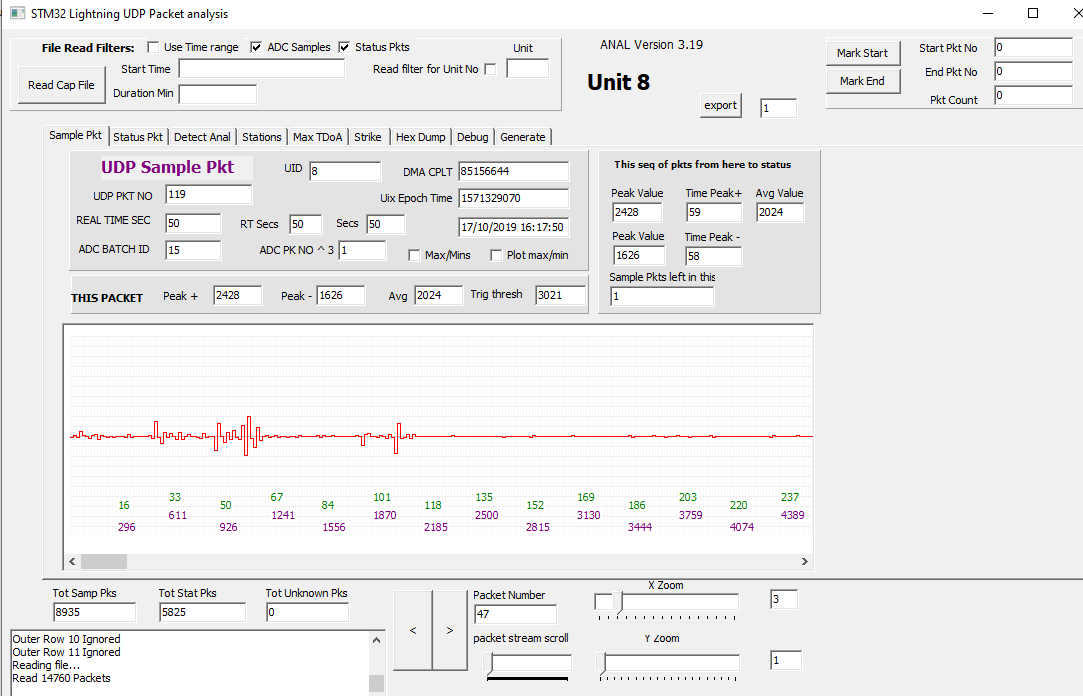Select the Hex Dump tab
Viewport: 1083px width, 696px height.
tap(421, 137)
